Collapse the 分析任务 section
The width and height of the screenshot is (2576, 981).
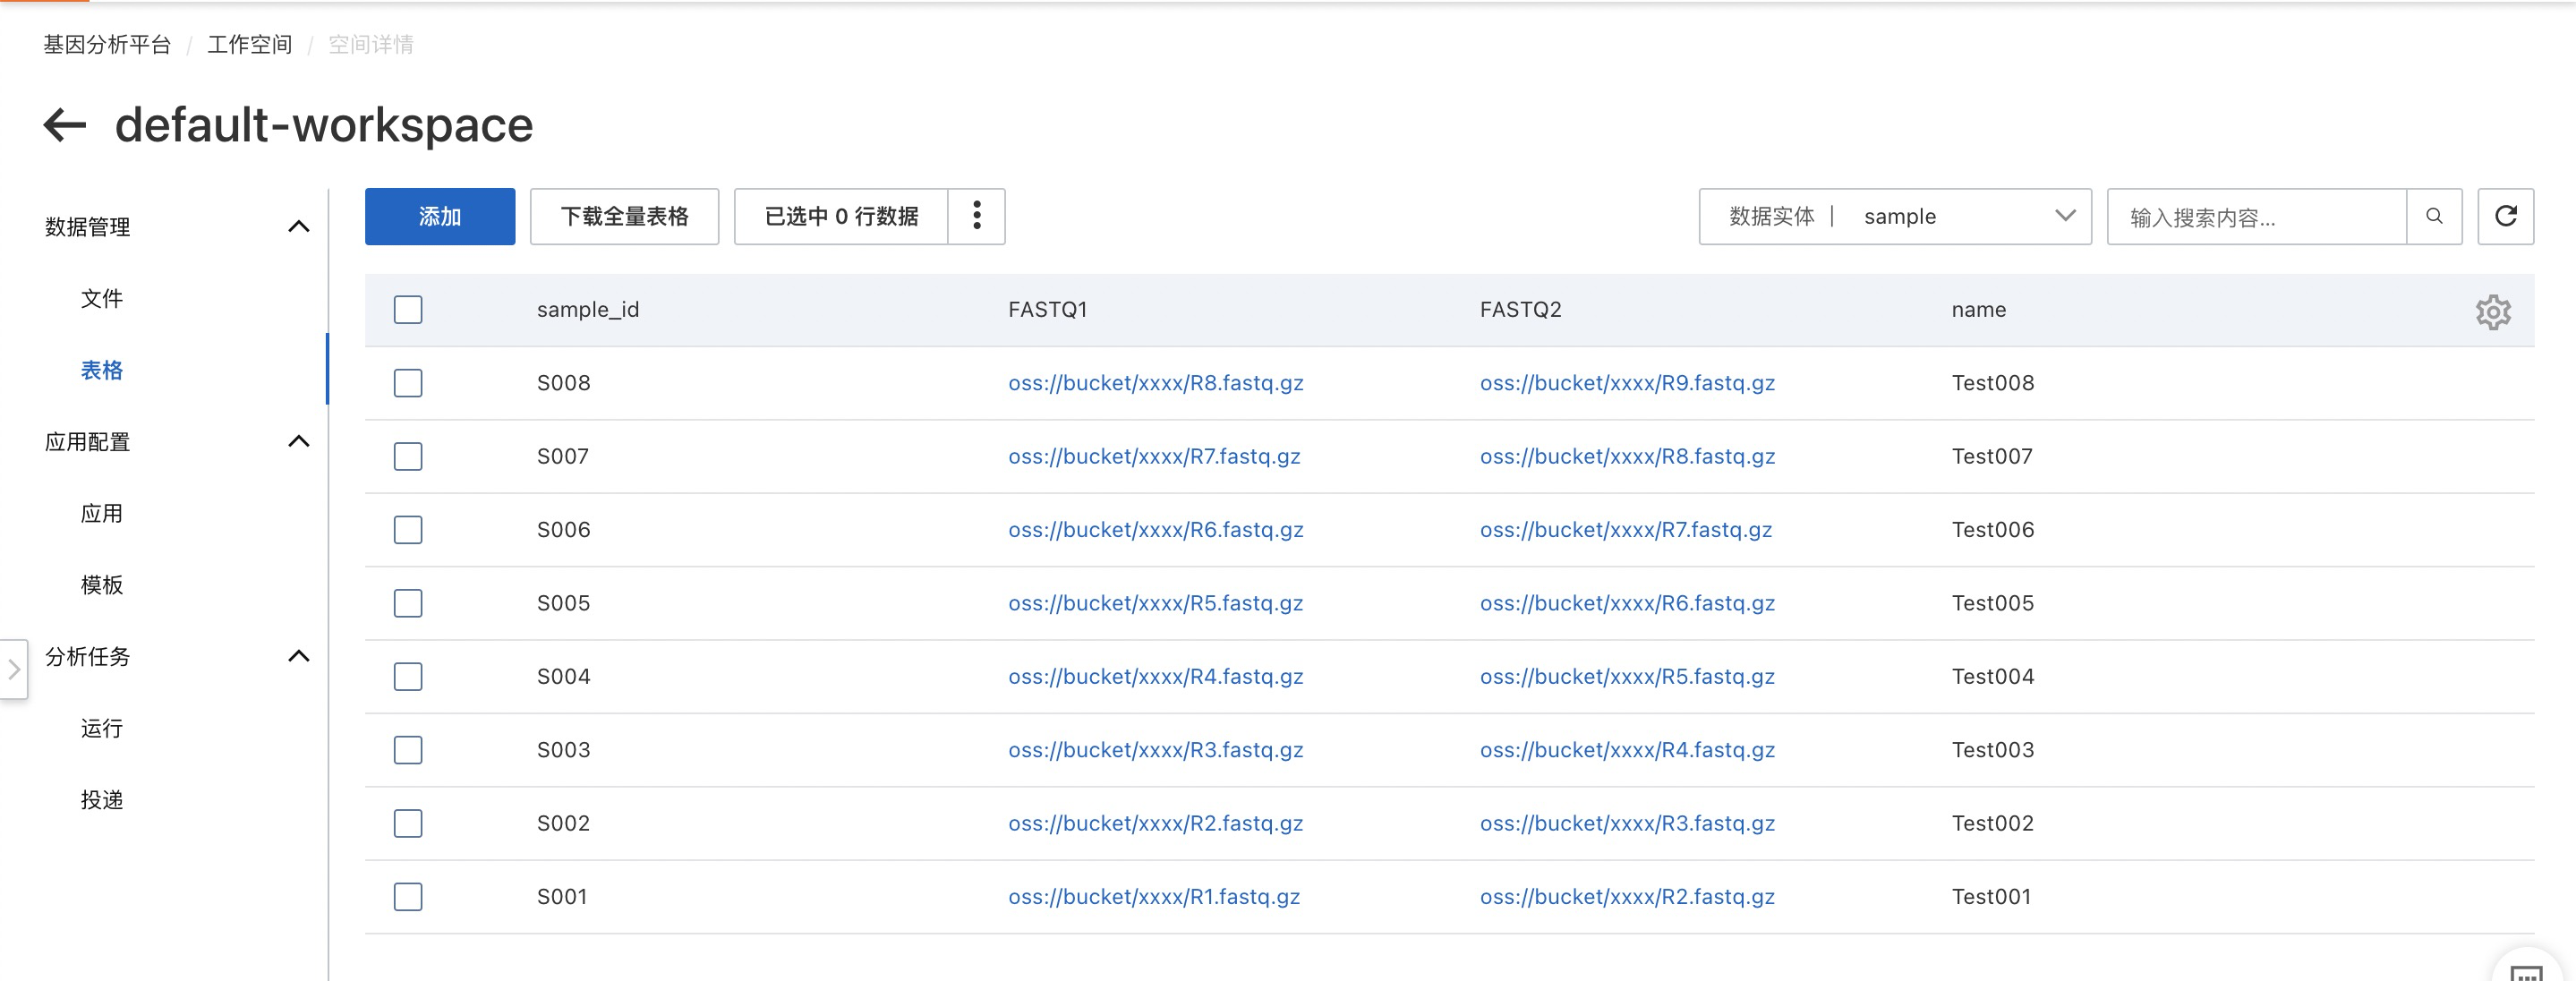click(x=298, y=656)
